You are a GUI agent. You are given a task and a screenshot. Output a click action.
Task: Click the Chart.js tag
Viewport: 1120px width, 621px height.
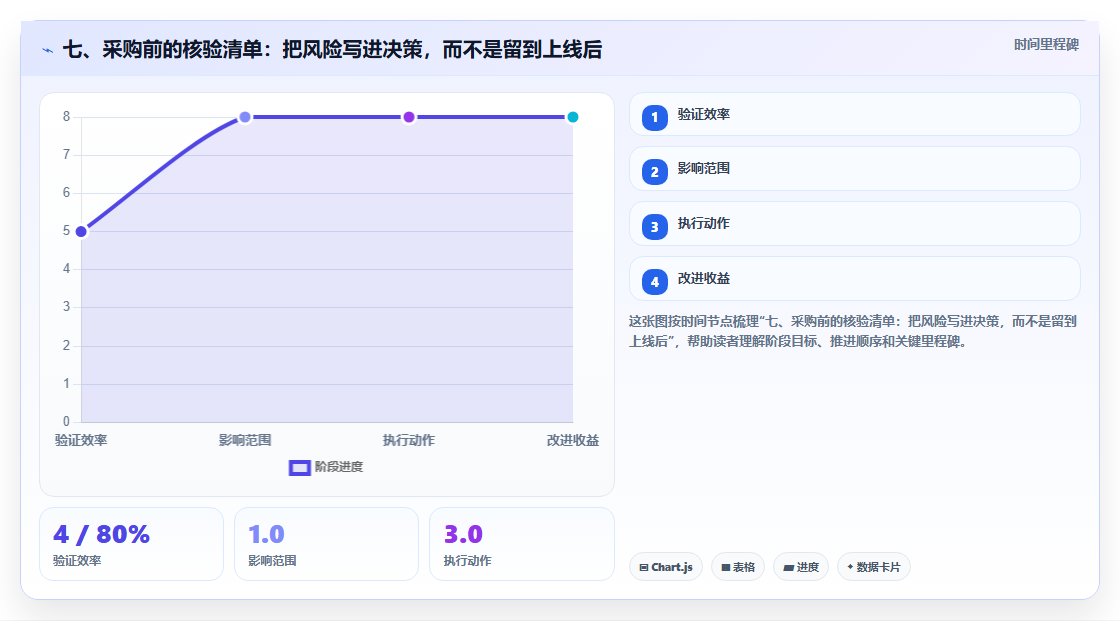click(x=666, y=567)
